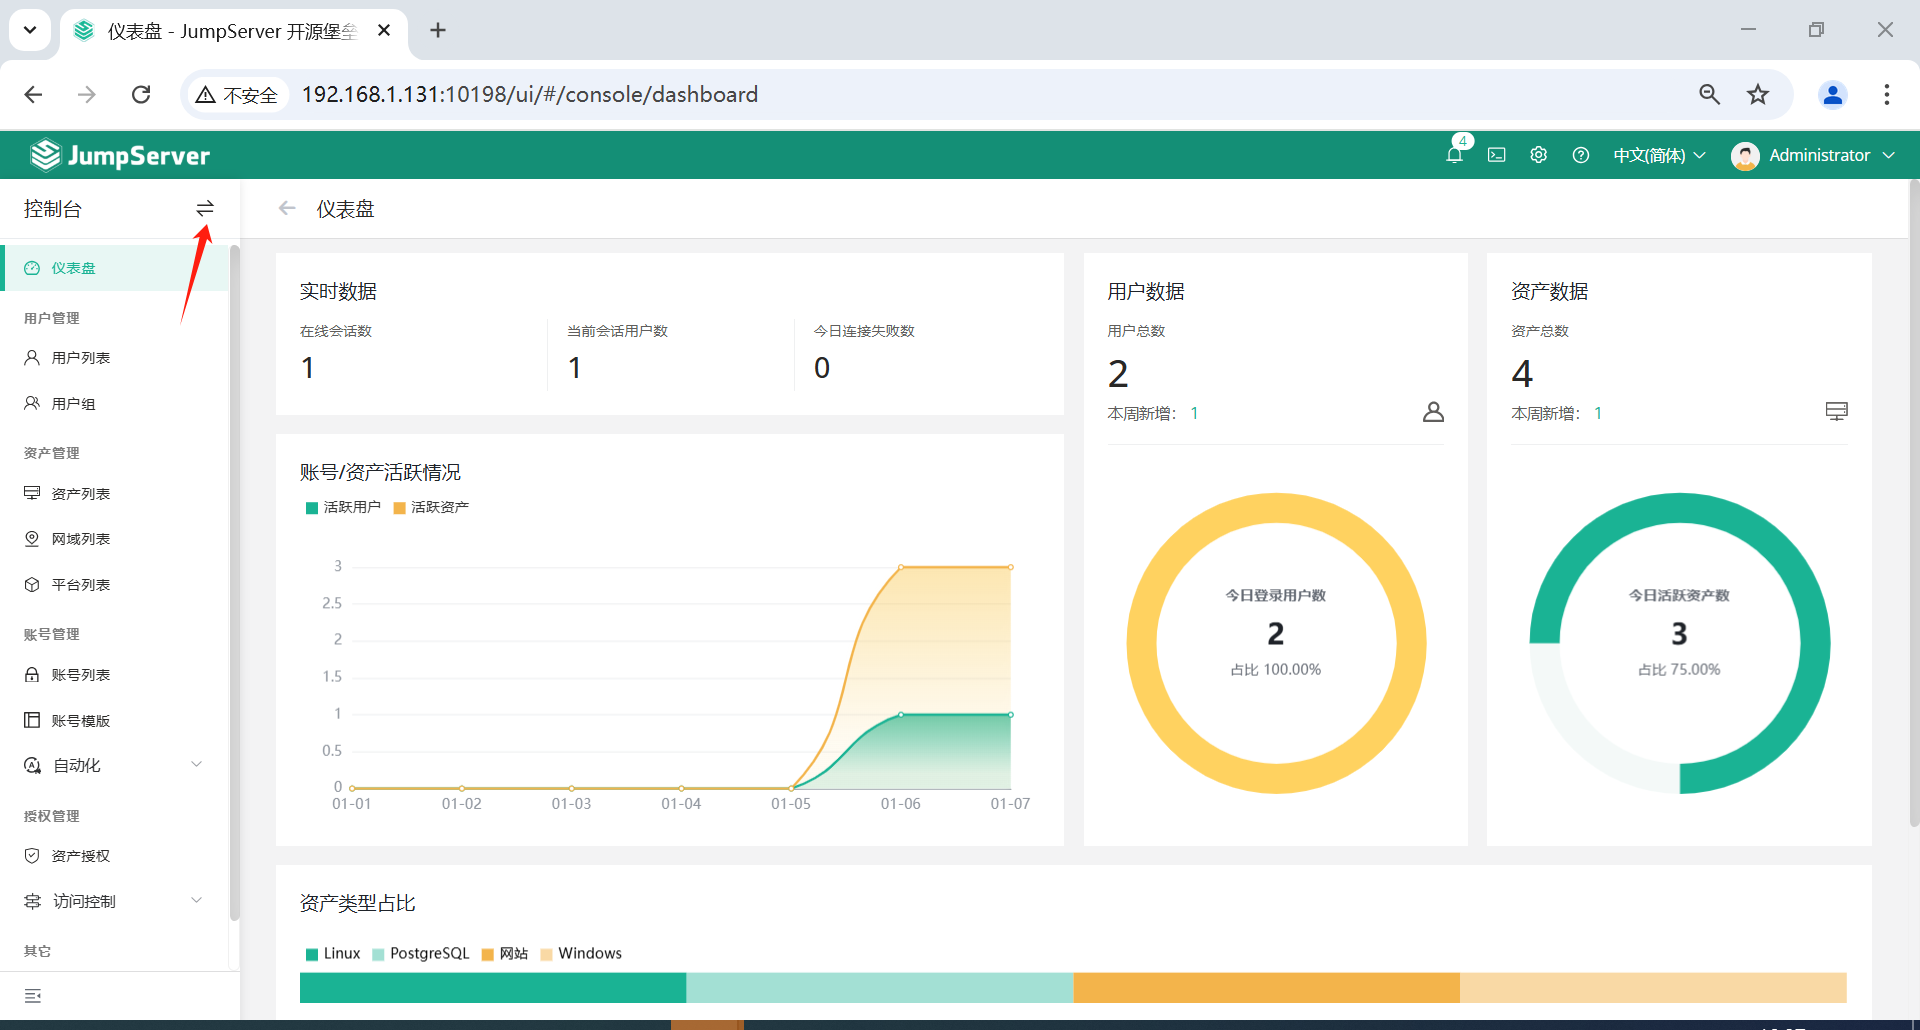Bookmark this page with the star icon

click(x=1757, y=94)
